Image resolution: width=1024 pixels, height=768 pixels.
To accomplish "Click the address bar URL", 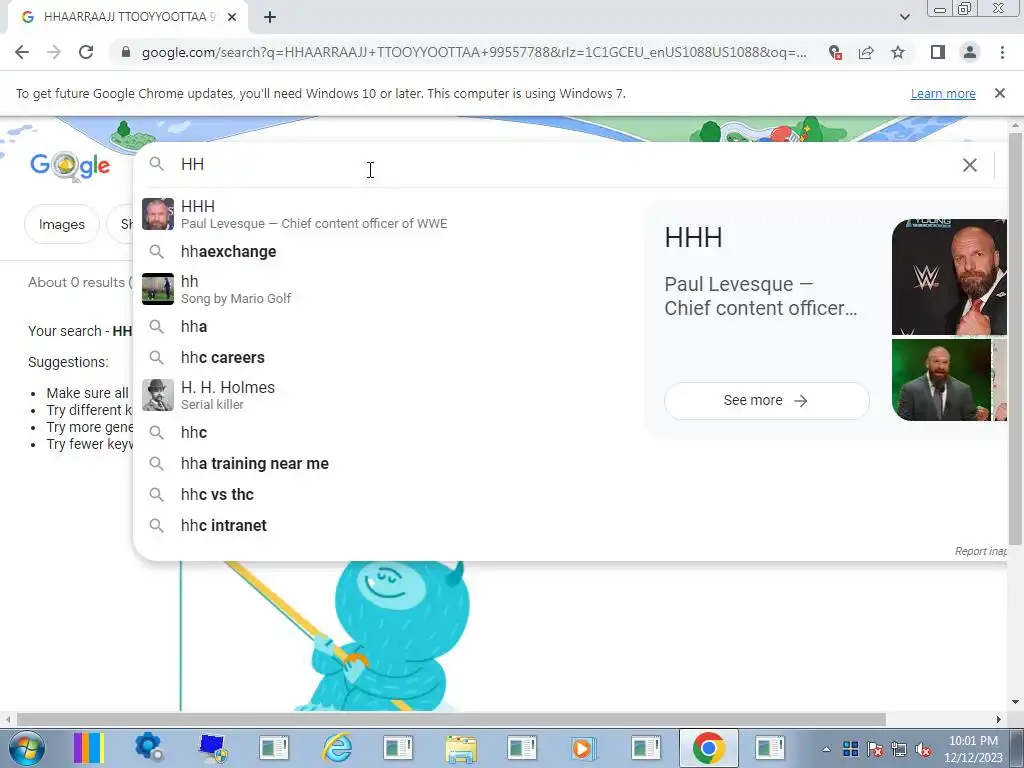I will click(473, 52).
